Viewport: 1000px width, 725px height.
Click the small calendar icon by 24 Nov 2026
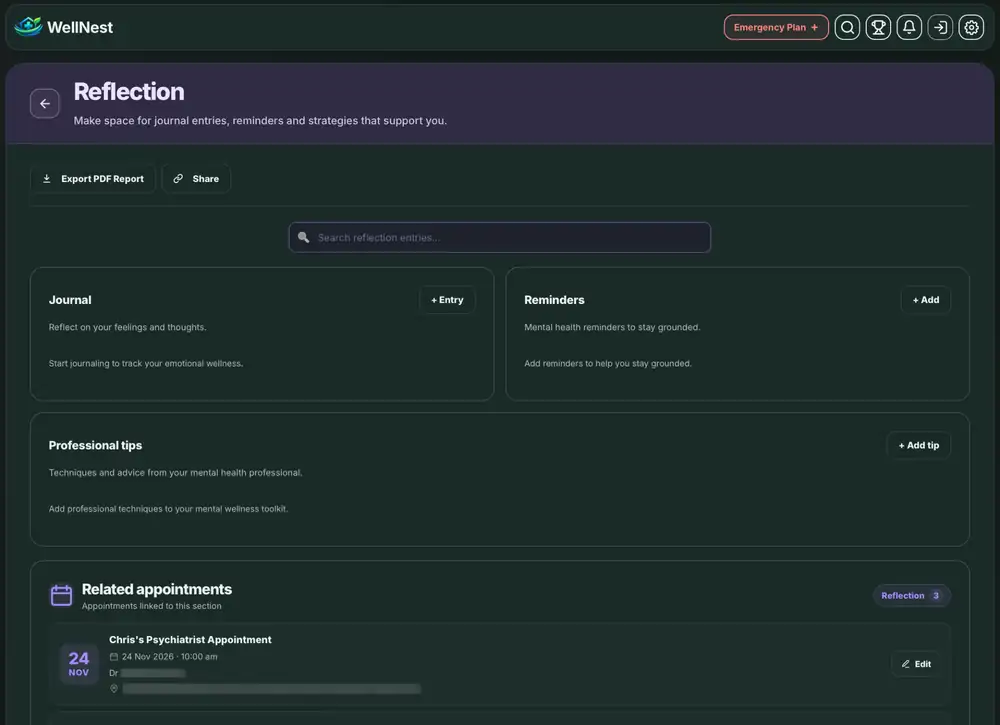click(x=114, y=657)
